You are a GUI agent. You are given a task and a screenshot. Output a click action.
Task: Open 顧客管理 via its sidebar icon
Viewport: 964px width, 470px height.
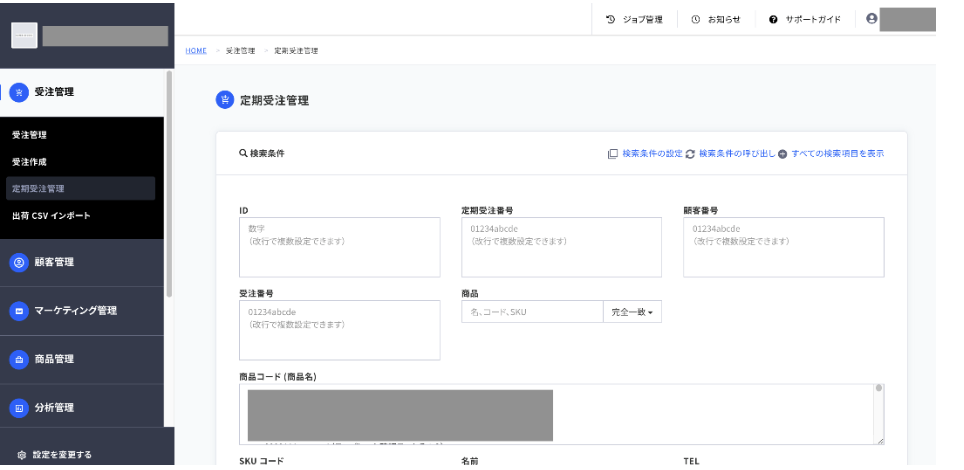[19, 263]
